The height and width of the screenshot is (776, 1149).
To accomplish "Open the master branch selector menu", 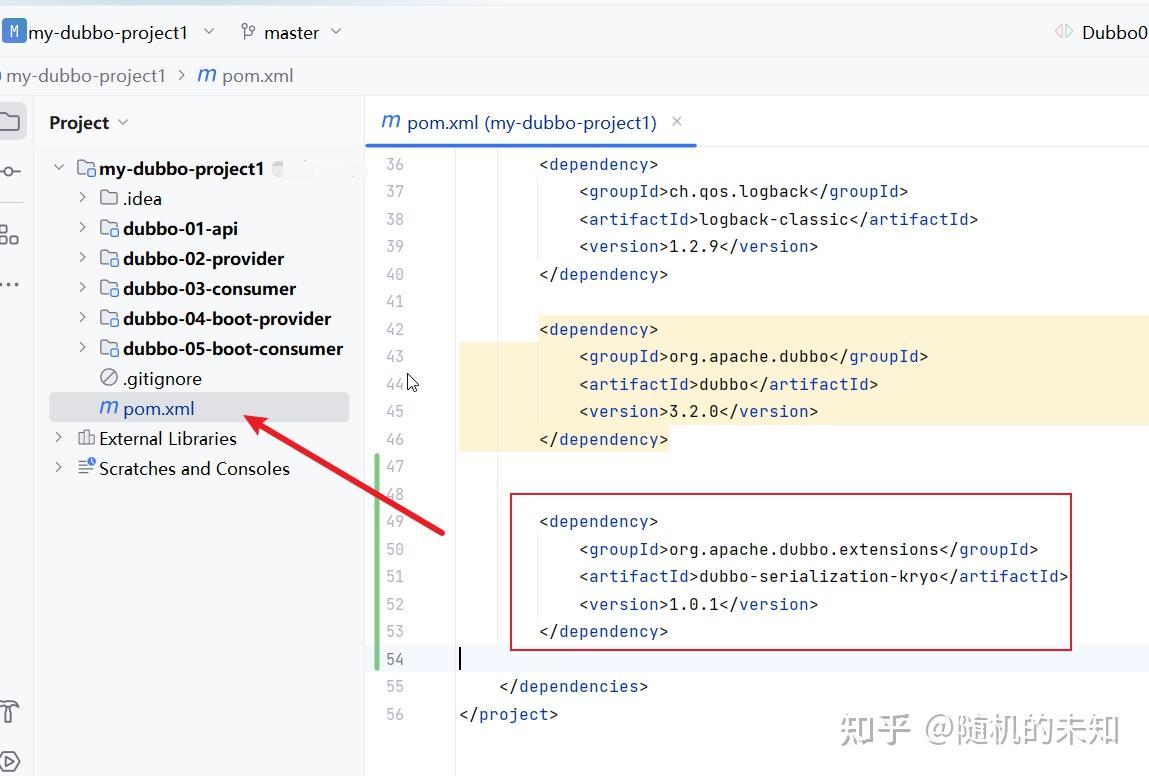I will pyautogui.click(x=290, y=31).
